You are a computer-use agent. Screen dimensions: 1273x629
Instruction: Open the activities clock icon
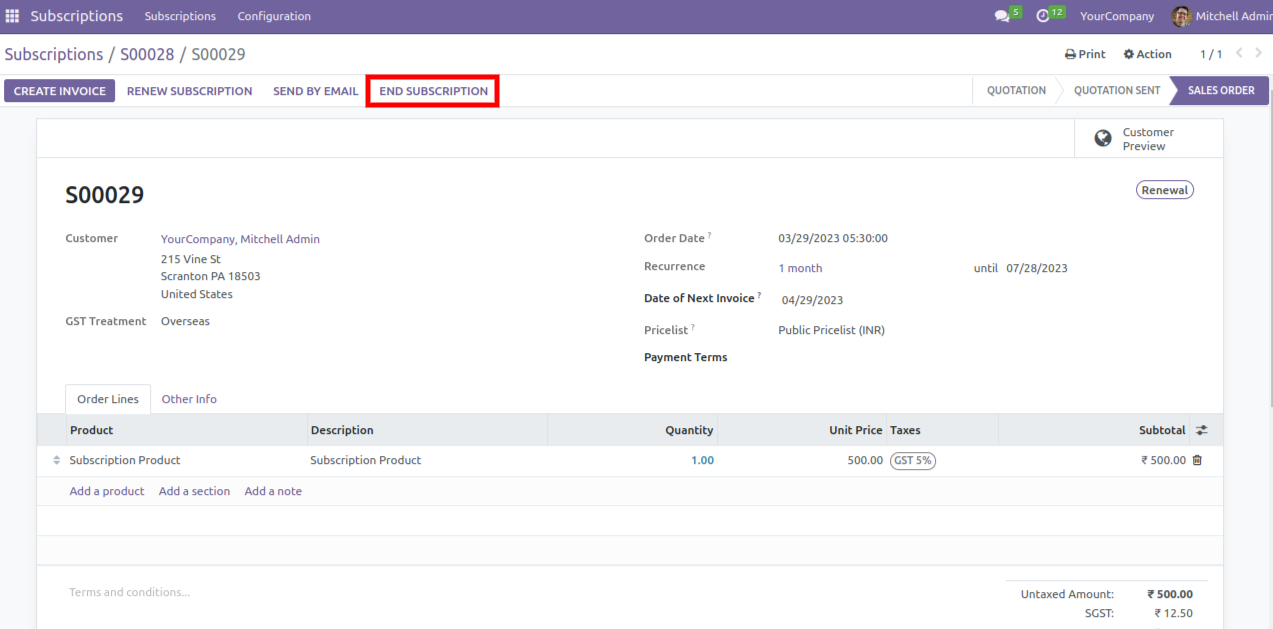coord(1043,16)
